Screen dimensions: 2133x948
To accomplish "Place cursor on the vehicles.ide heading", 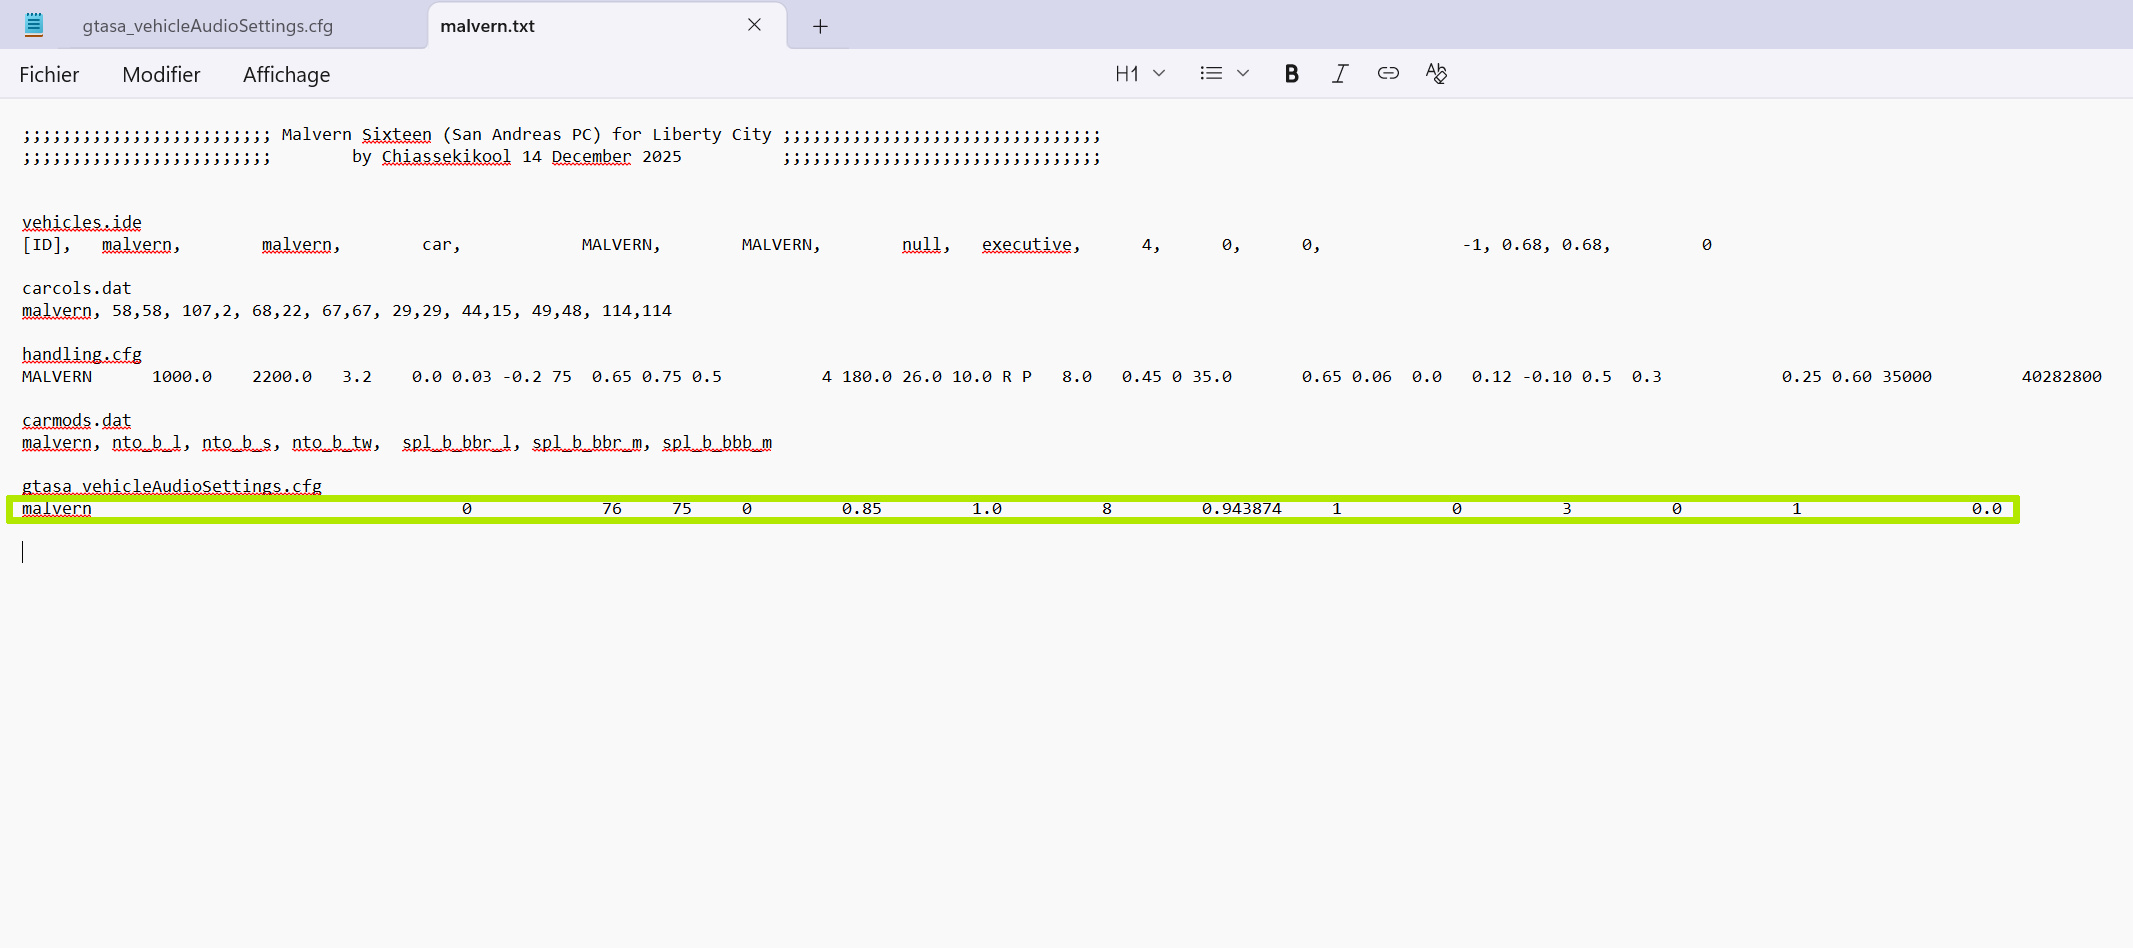I will point(82,222).
